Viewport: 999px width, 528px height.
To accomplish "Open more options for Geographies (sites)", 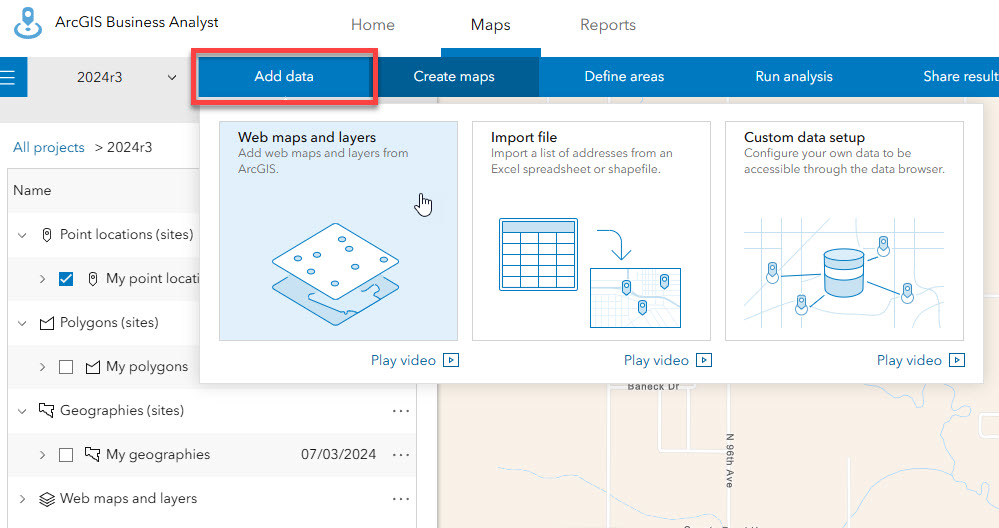I will [x=401, y=411].
